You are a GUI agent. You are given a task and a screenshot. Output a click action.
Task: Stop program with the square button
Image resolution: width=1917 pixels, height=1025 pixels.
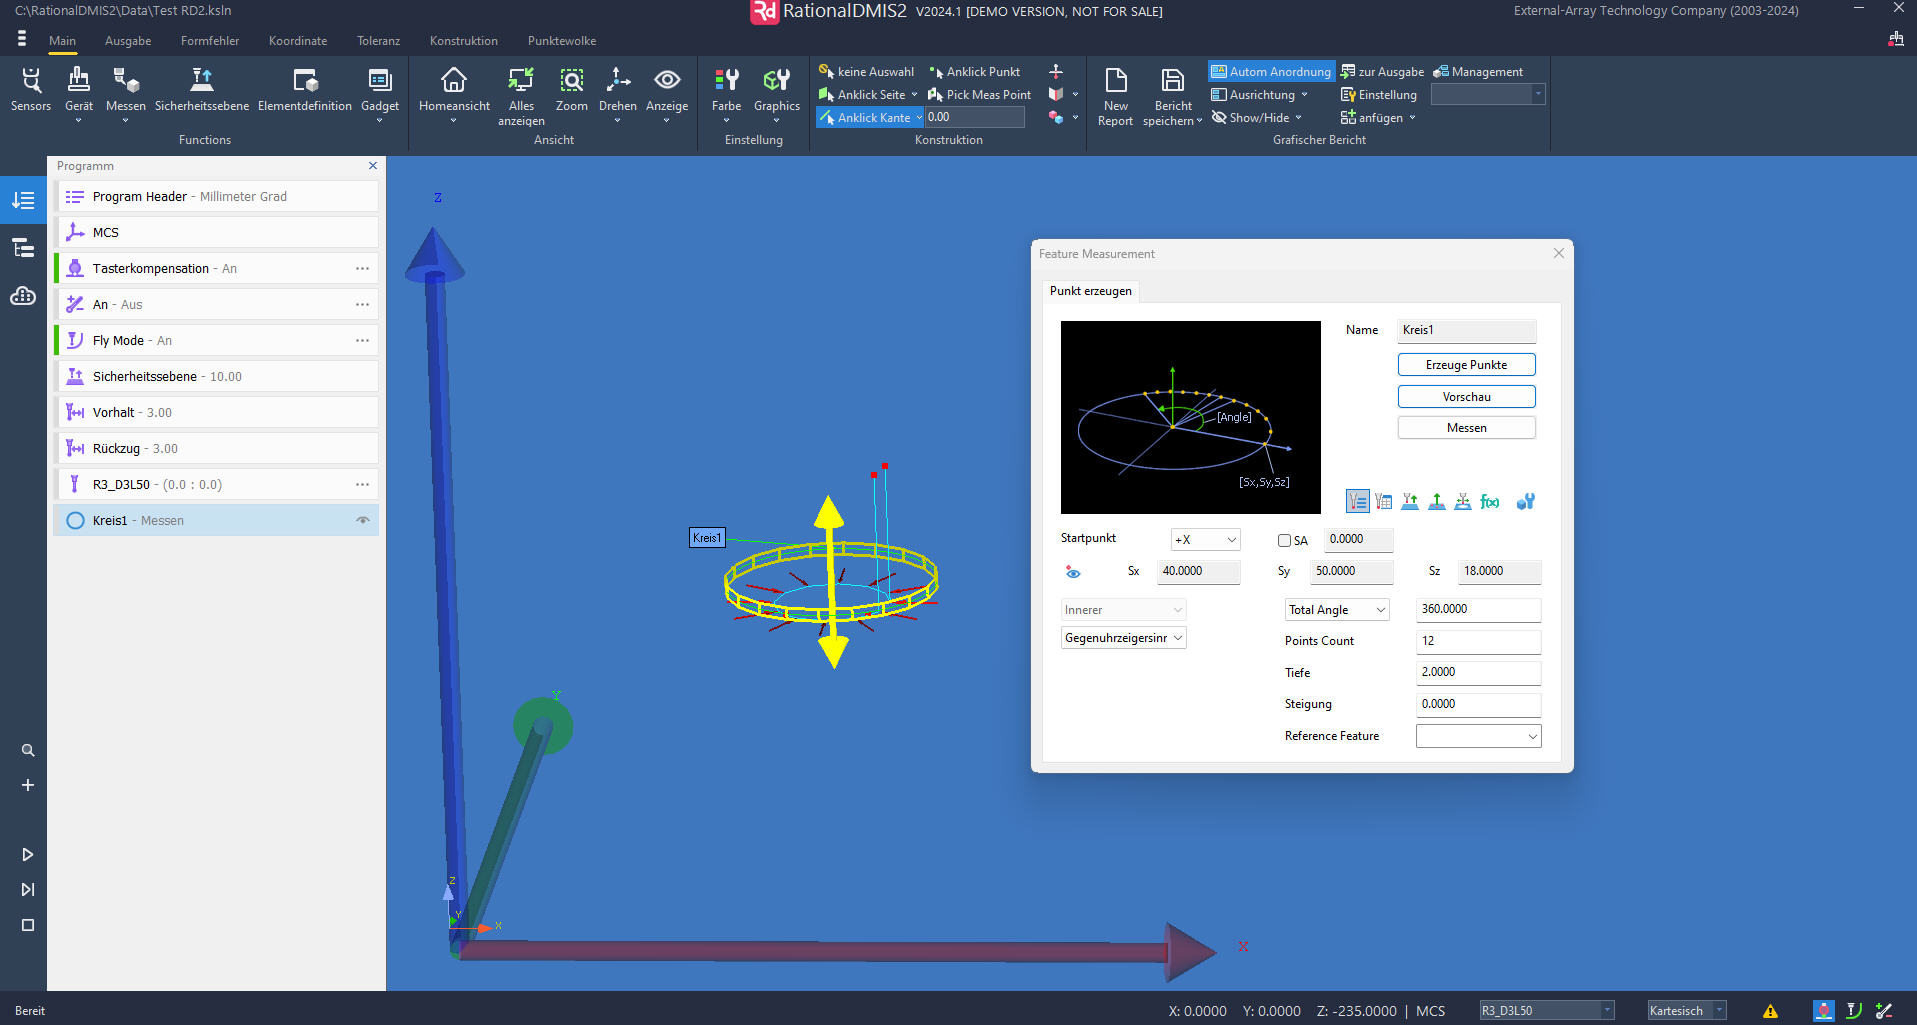(x=28, y=925)
